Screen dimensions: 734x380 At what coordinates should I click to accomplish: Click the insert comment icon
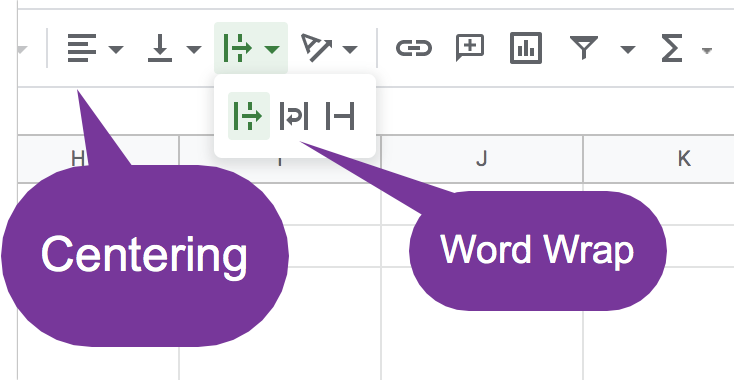[x=470, y=48]
